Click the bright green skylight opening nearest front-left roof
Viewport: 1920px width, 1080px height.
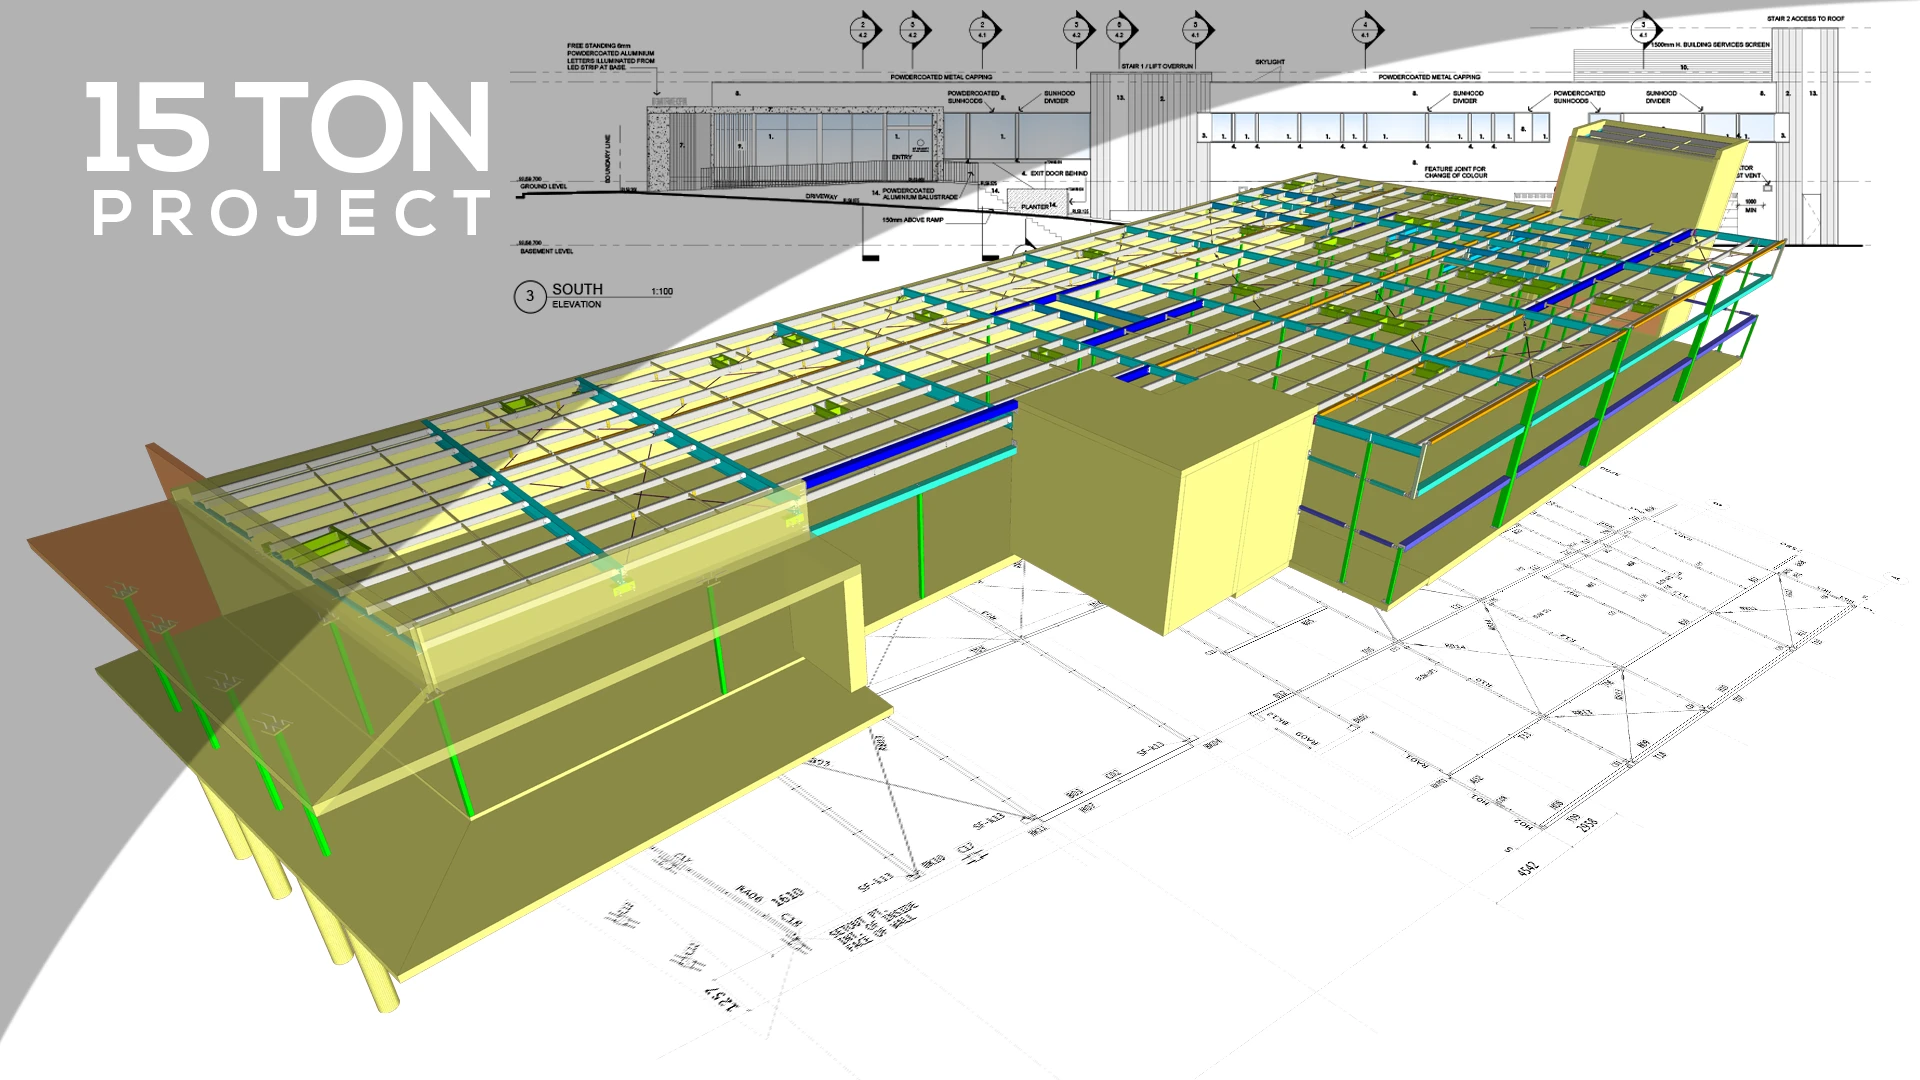(x=330, y=545)
